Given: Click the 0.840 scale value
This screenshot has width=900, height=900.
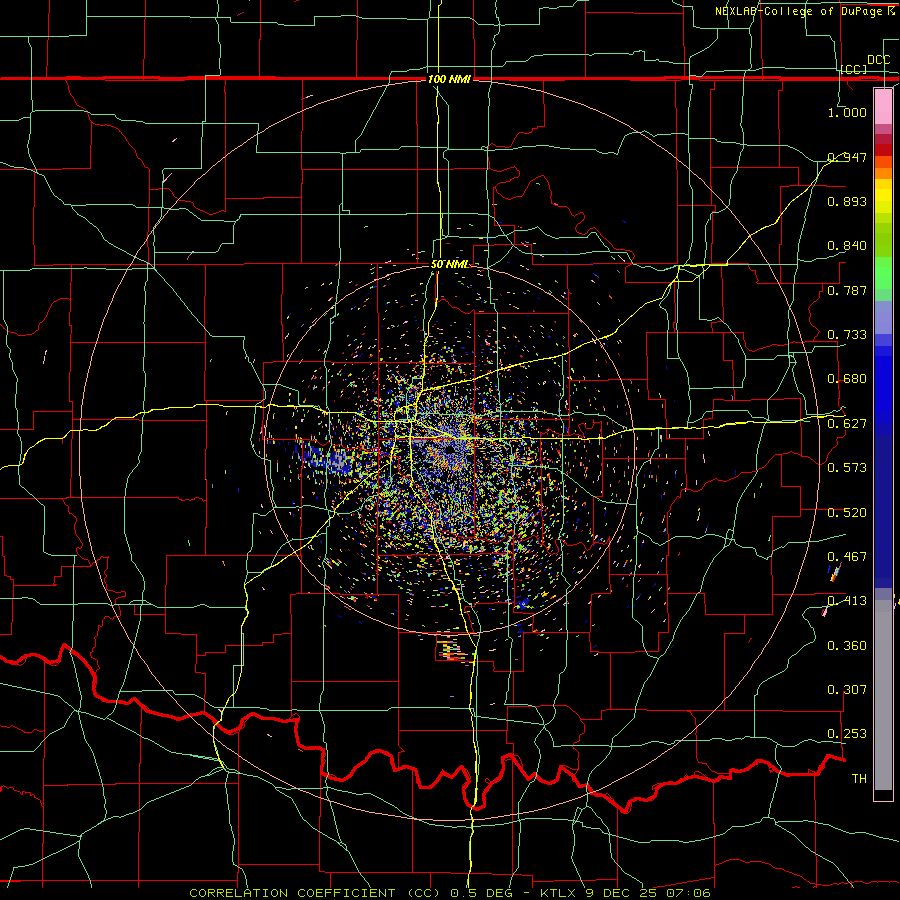Looking at the screenshot, I should [847, 246].
